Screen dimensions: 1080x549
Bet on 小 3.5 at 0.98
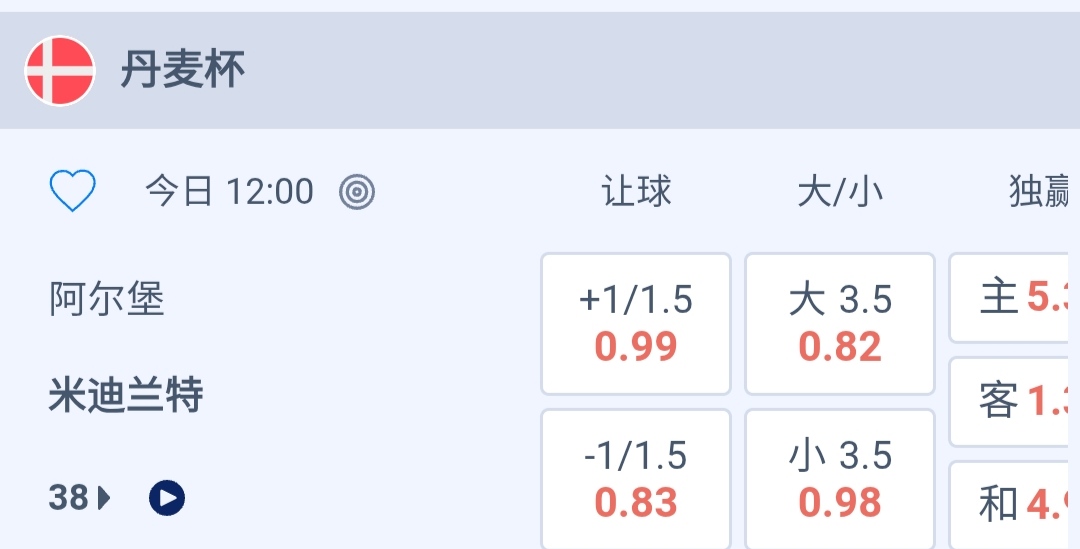click(x=840, y=479)
